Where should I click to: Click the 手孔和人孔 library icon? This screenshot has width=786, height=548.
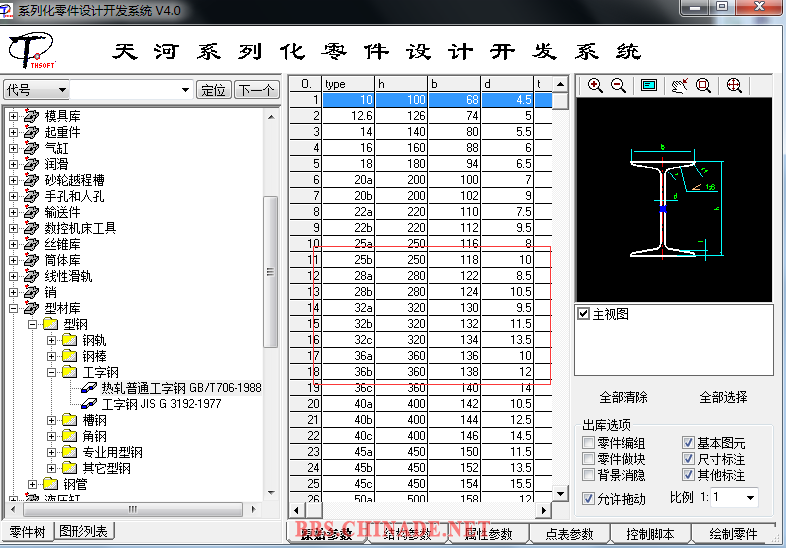[x=31, y=197]
